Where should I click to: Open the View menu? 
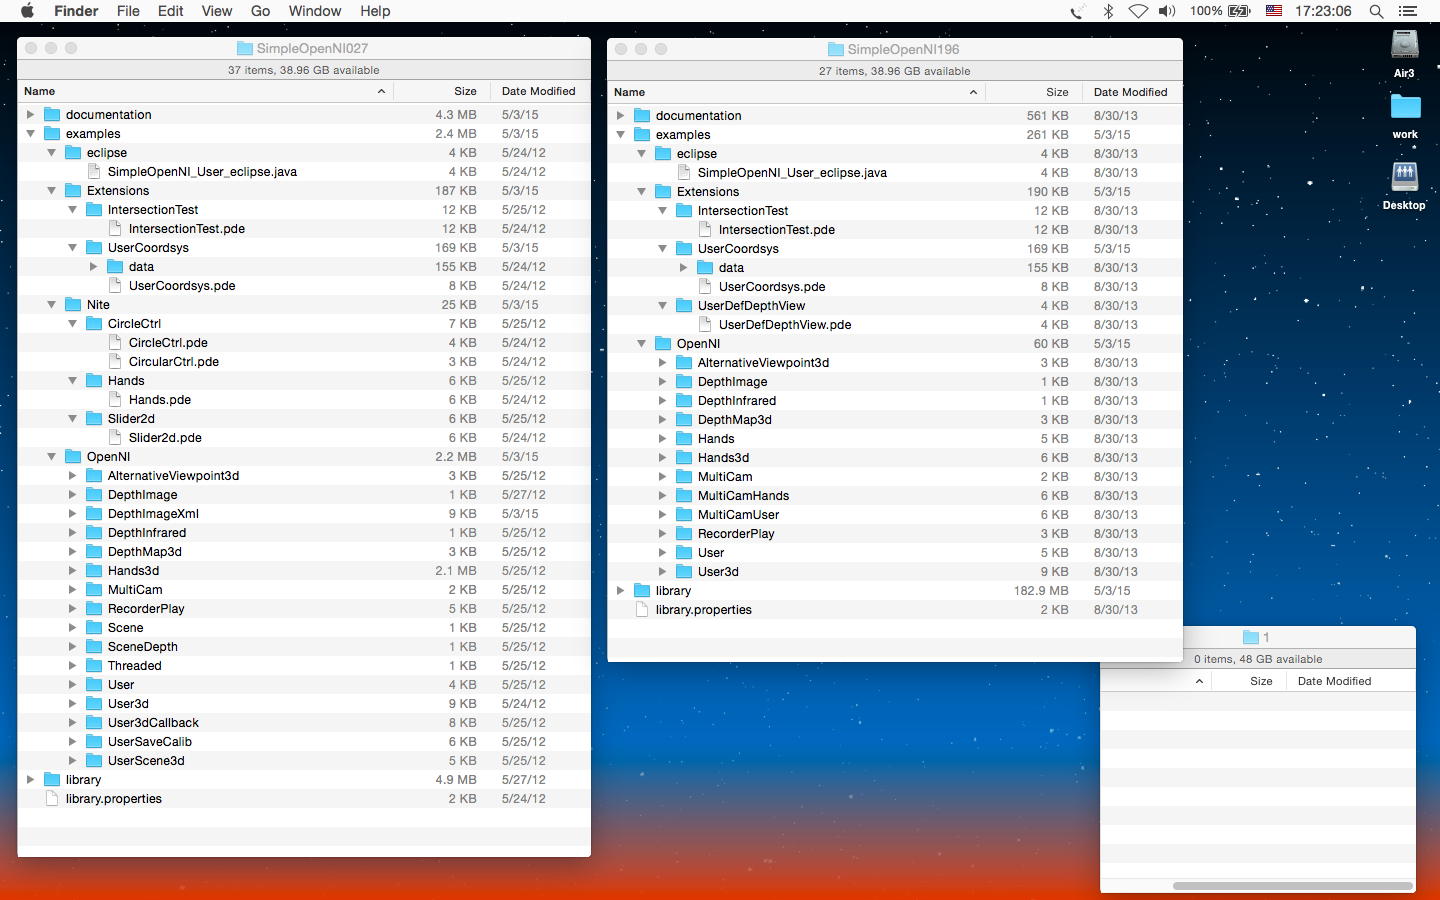[217, 11]
